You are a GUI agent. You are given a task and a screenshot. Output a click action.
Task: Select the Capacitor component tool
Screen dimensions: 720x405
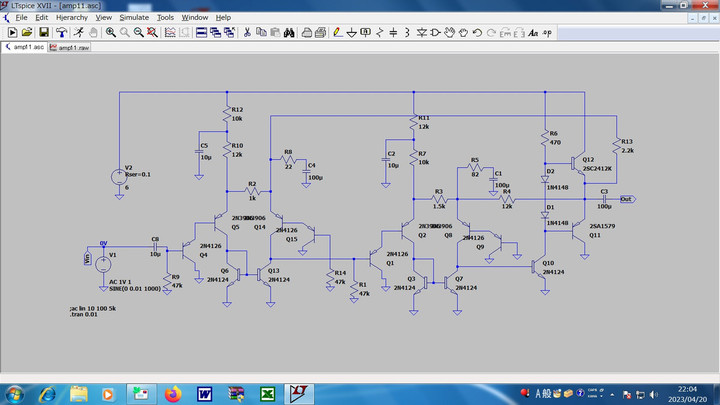[392, 32]
